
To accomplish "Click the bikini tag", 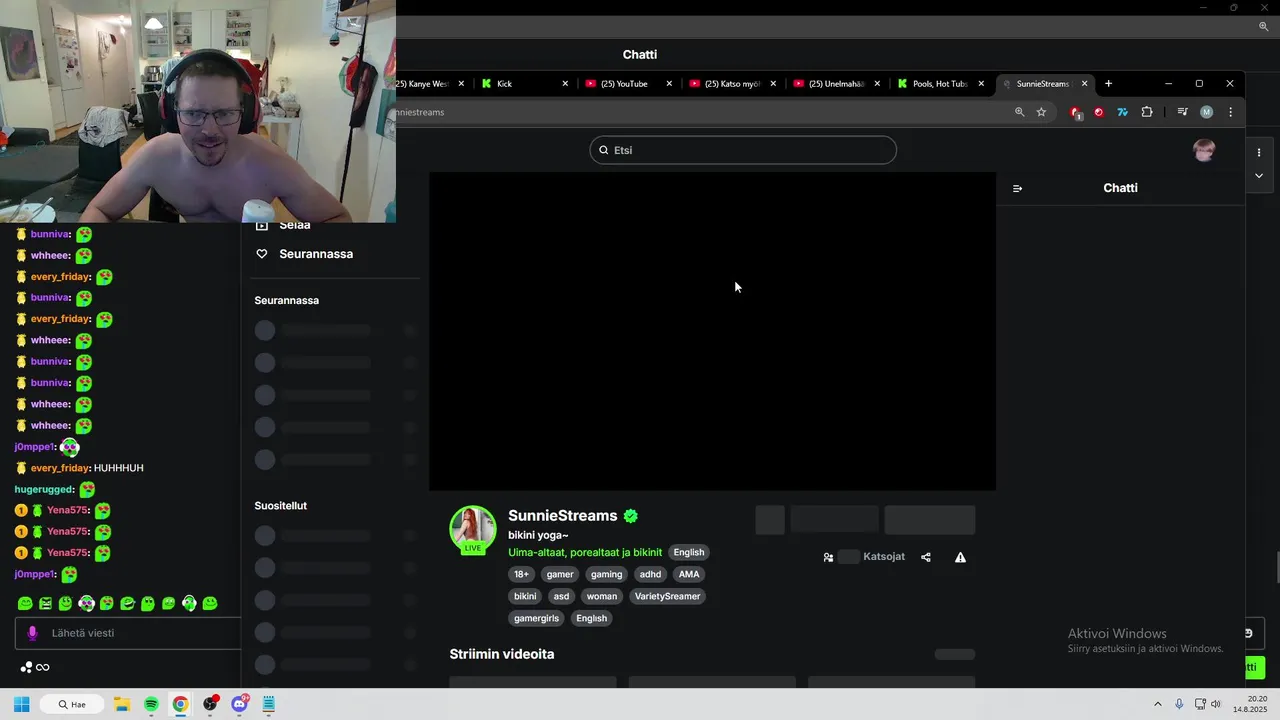I will pos(525,597).
